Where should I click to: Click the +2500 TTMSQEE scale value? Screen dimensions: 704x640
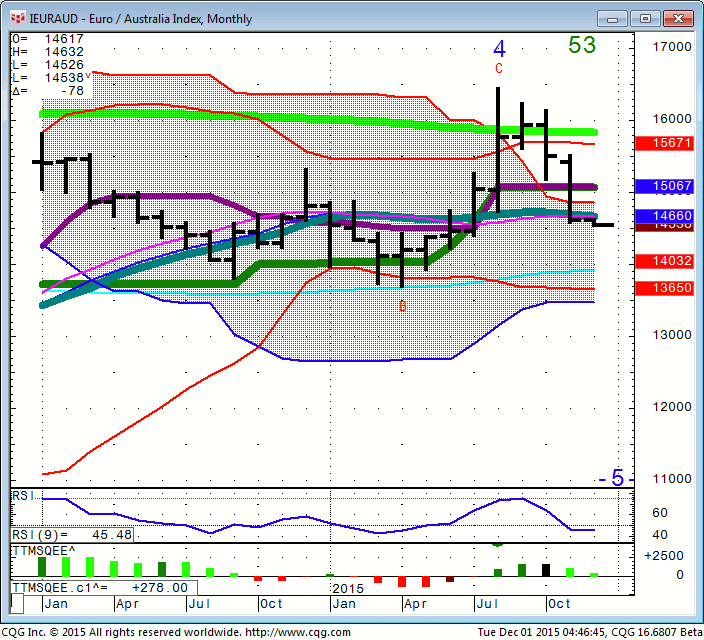tap(664, 556)
